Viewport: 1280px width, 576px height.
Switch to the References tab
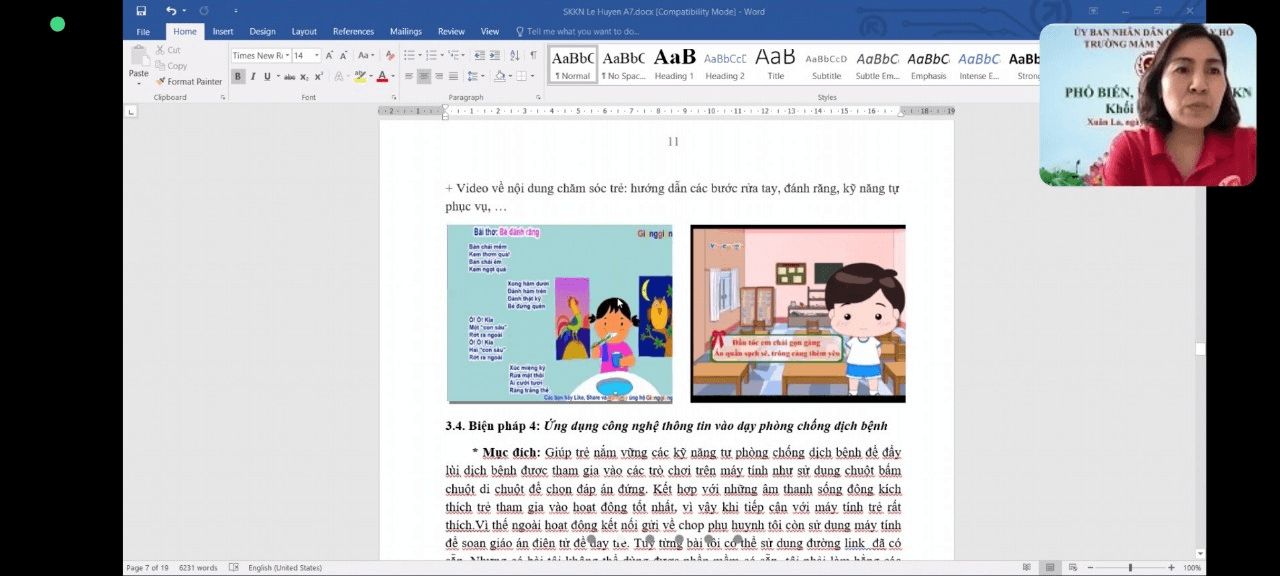pos(353,32)
